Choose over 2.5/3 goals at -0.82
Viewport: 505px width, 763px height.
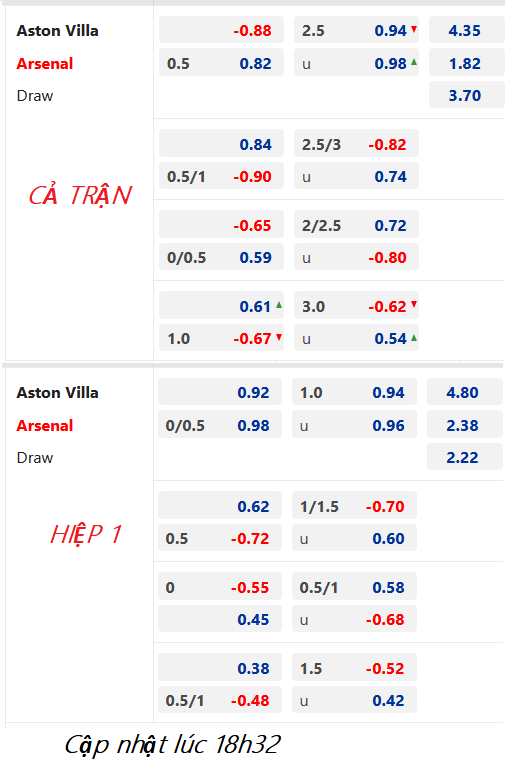click(356, 144)
